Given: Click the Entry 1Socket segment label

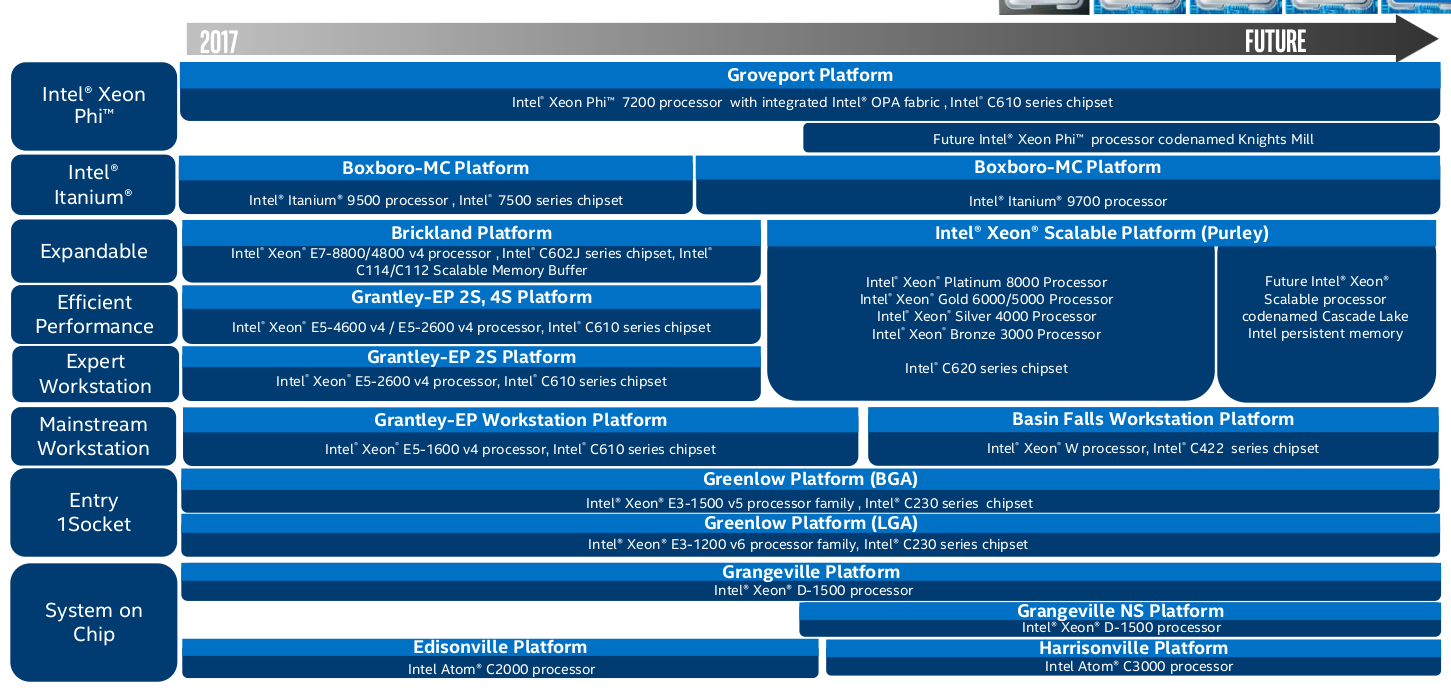Looking at the screenshot, I should coord(94,512).
